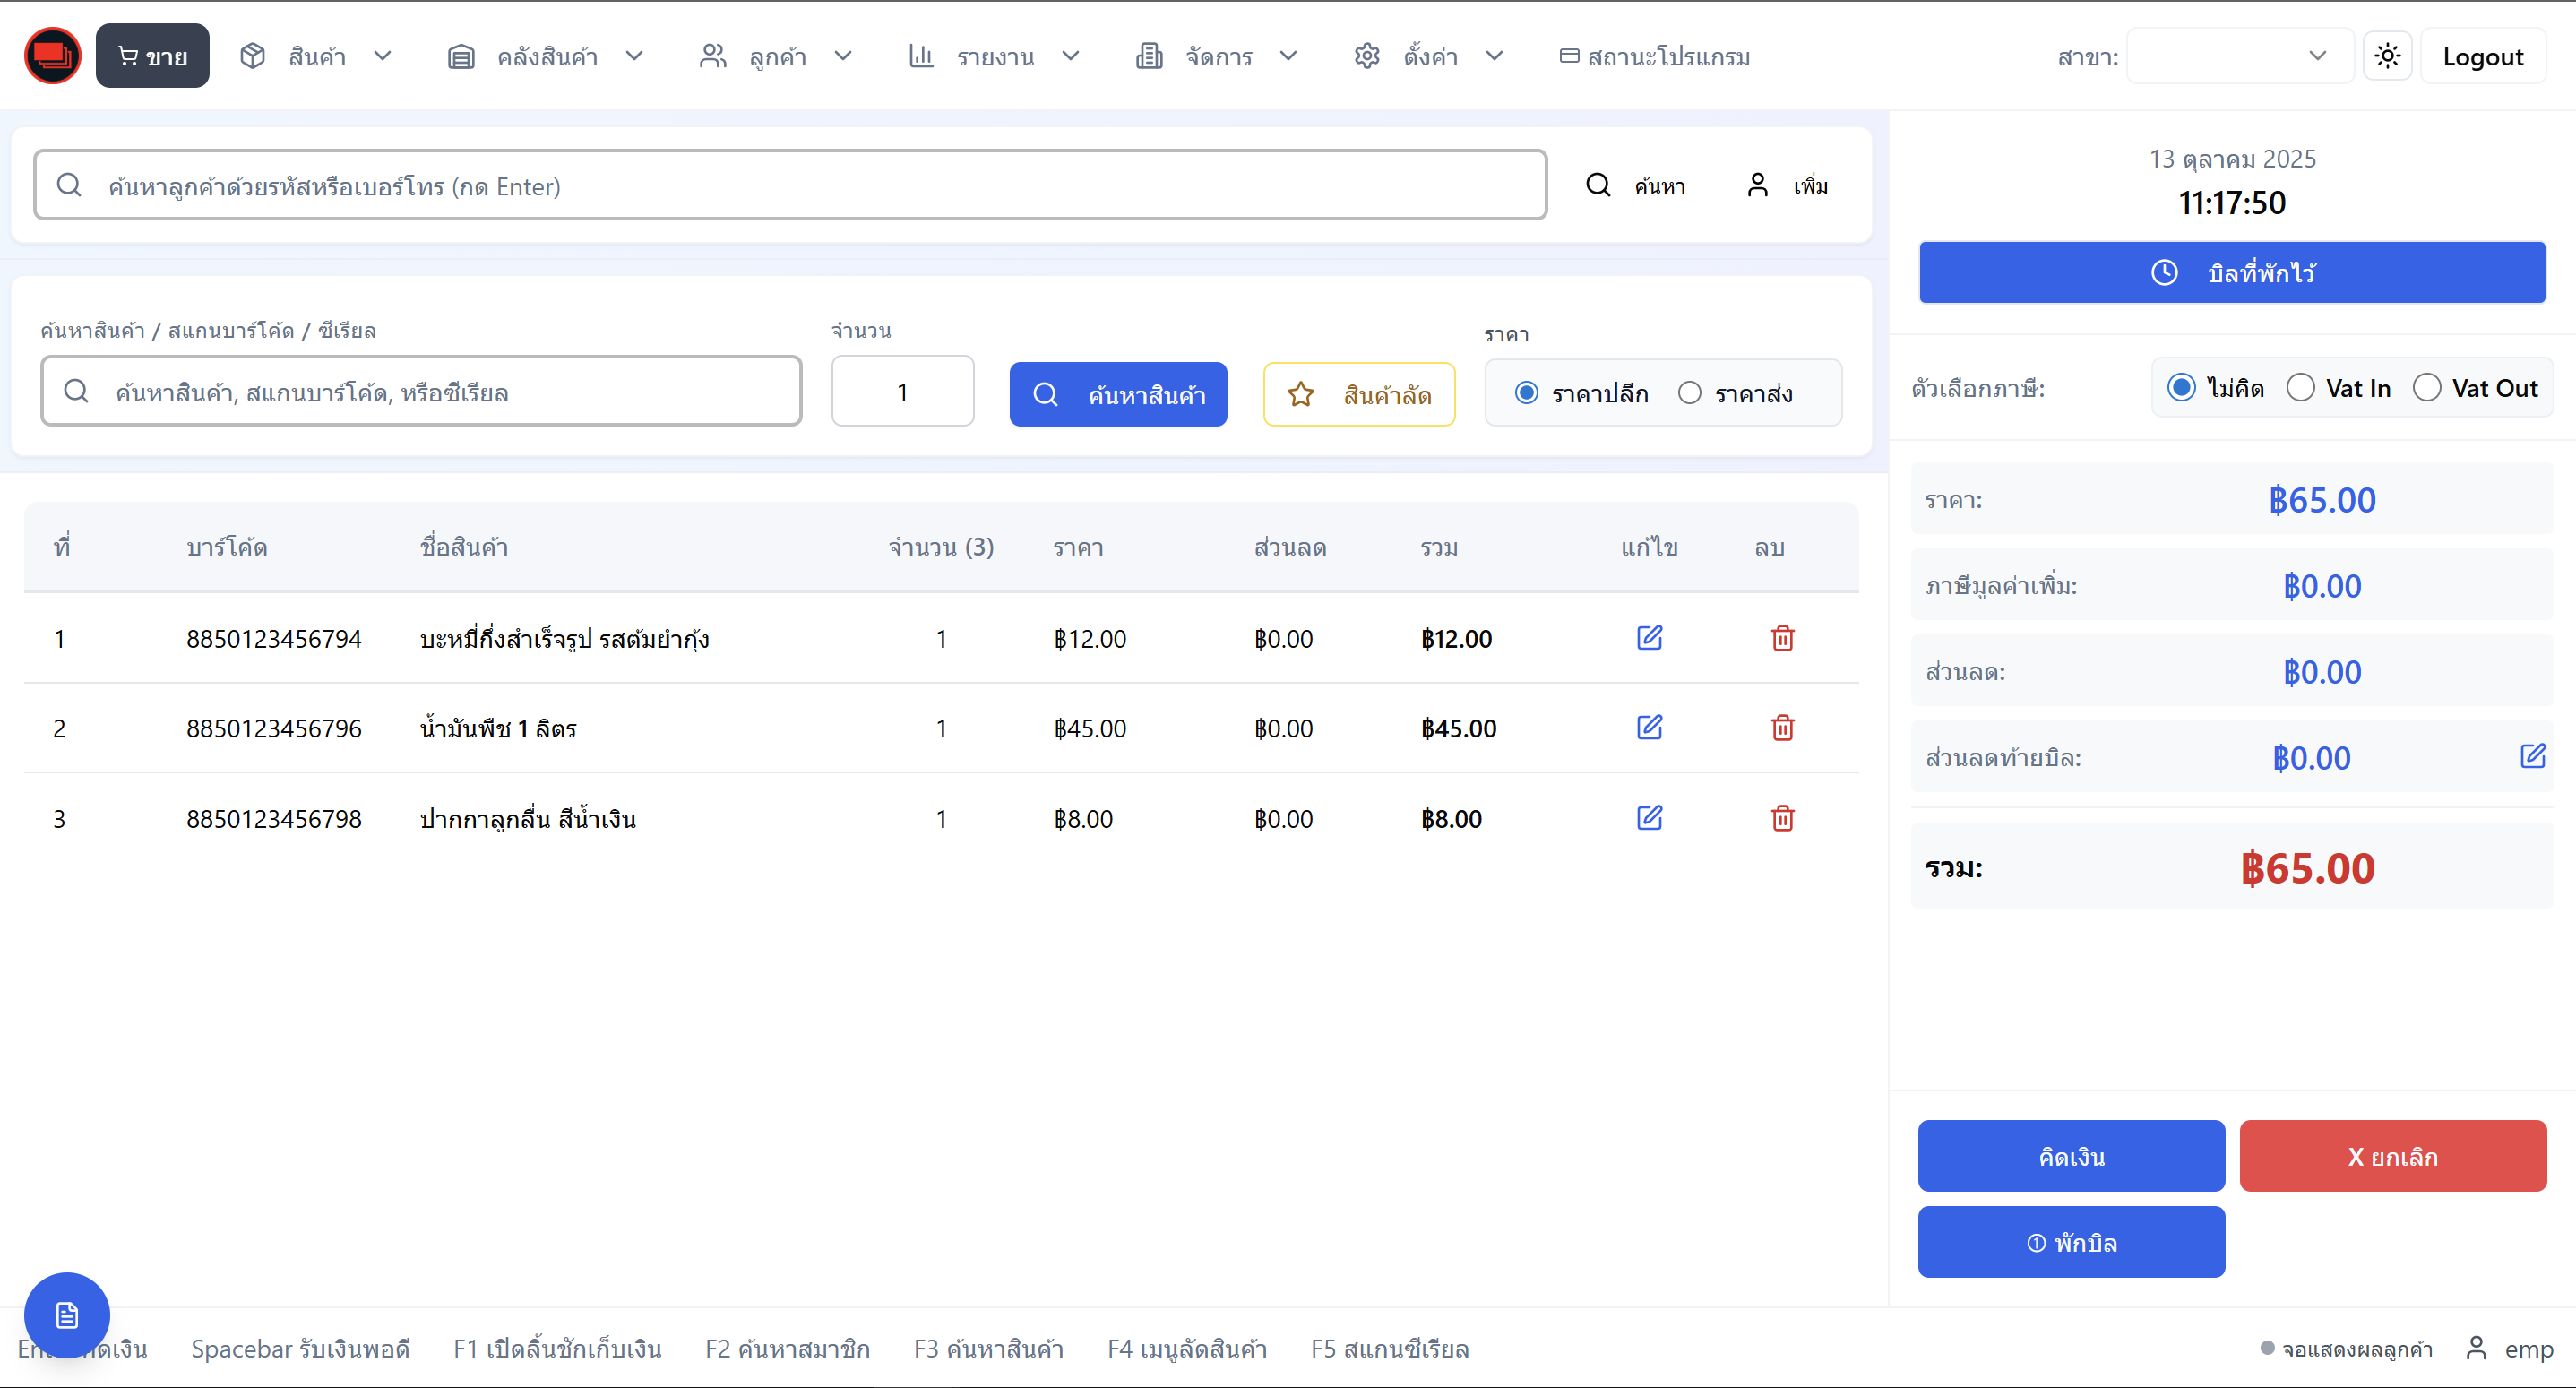Image resolution: width=2576 pixels, height=1388 pixels.
Task: Expand the รายงาน reports menu
Action: click(994, 56)
